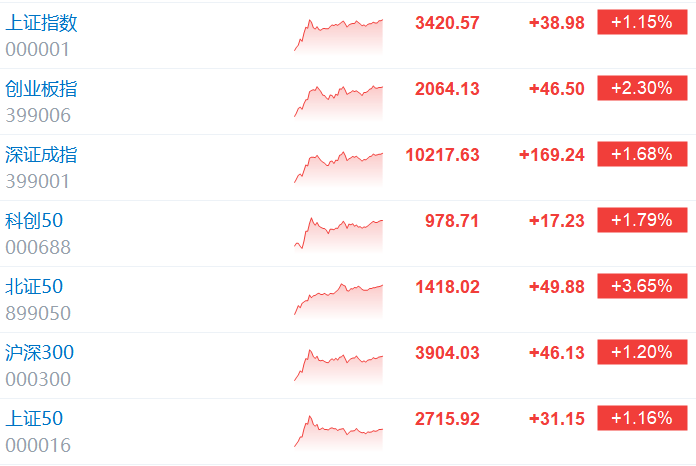Viewport: 696px width, 466px height.
Task: View the 沪深300 intraday mini chart
Action: (x=338, y=367)
